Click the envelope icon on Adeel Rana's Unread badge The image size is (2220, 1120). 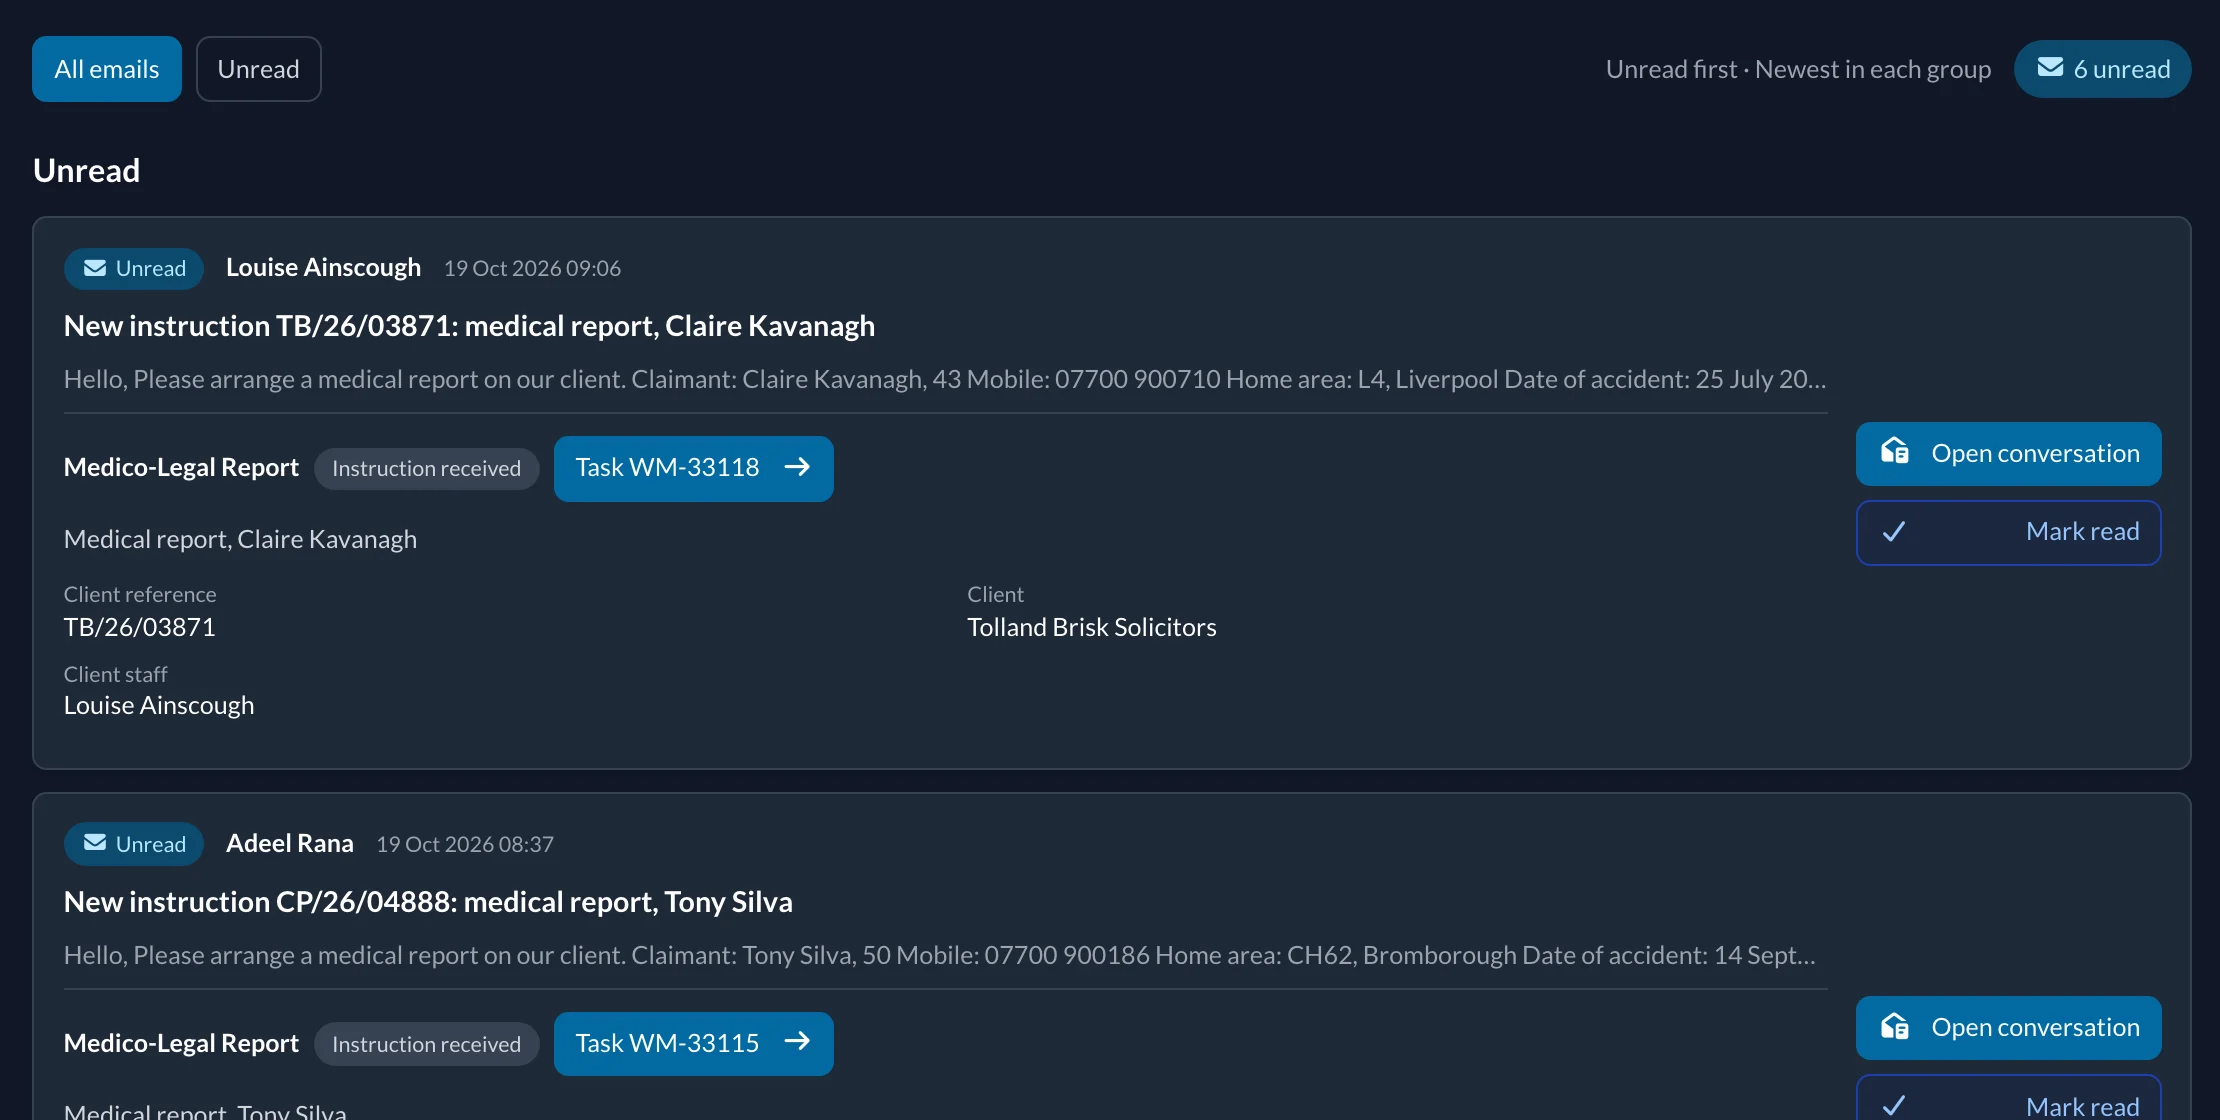[x=95, y=842]
